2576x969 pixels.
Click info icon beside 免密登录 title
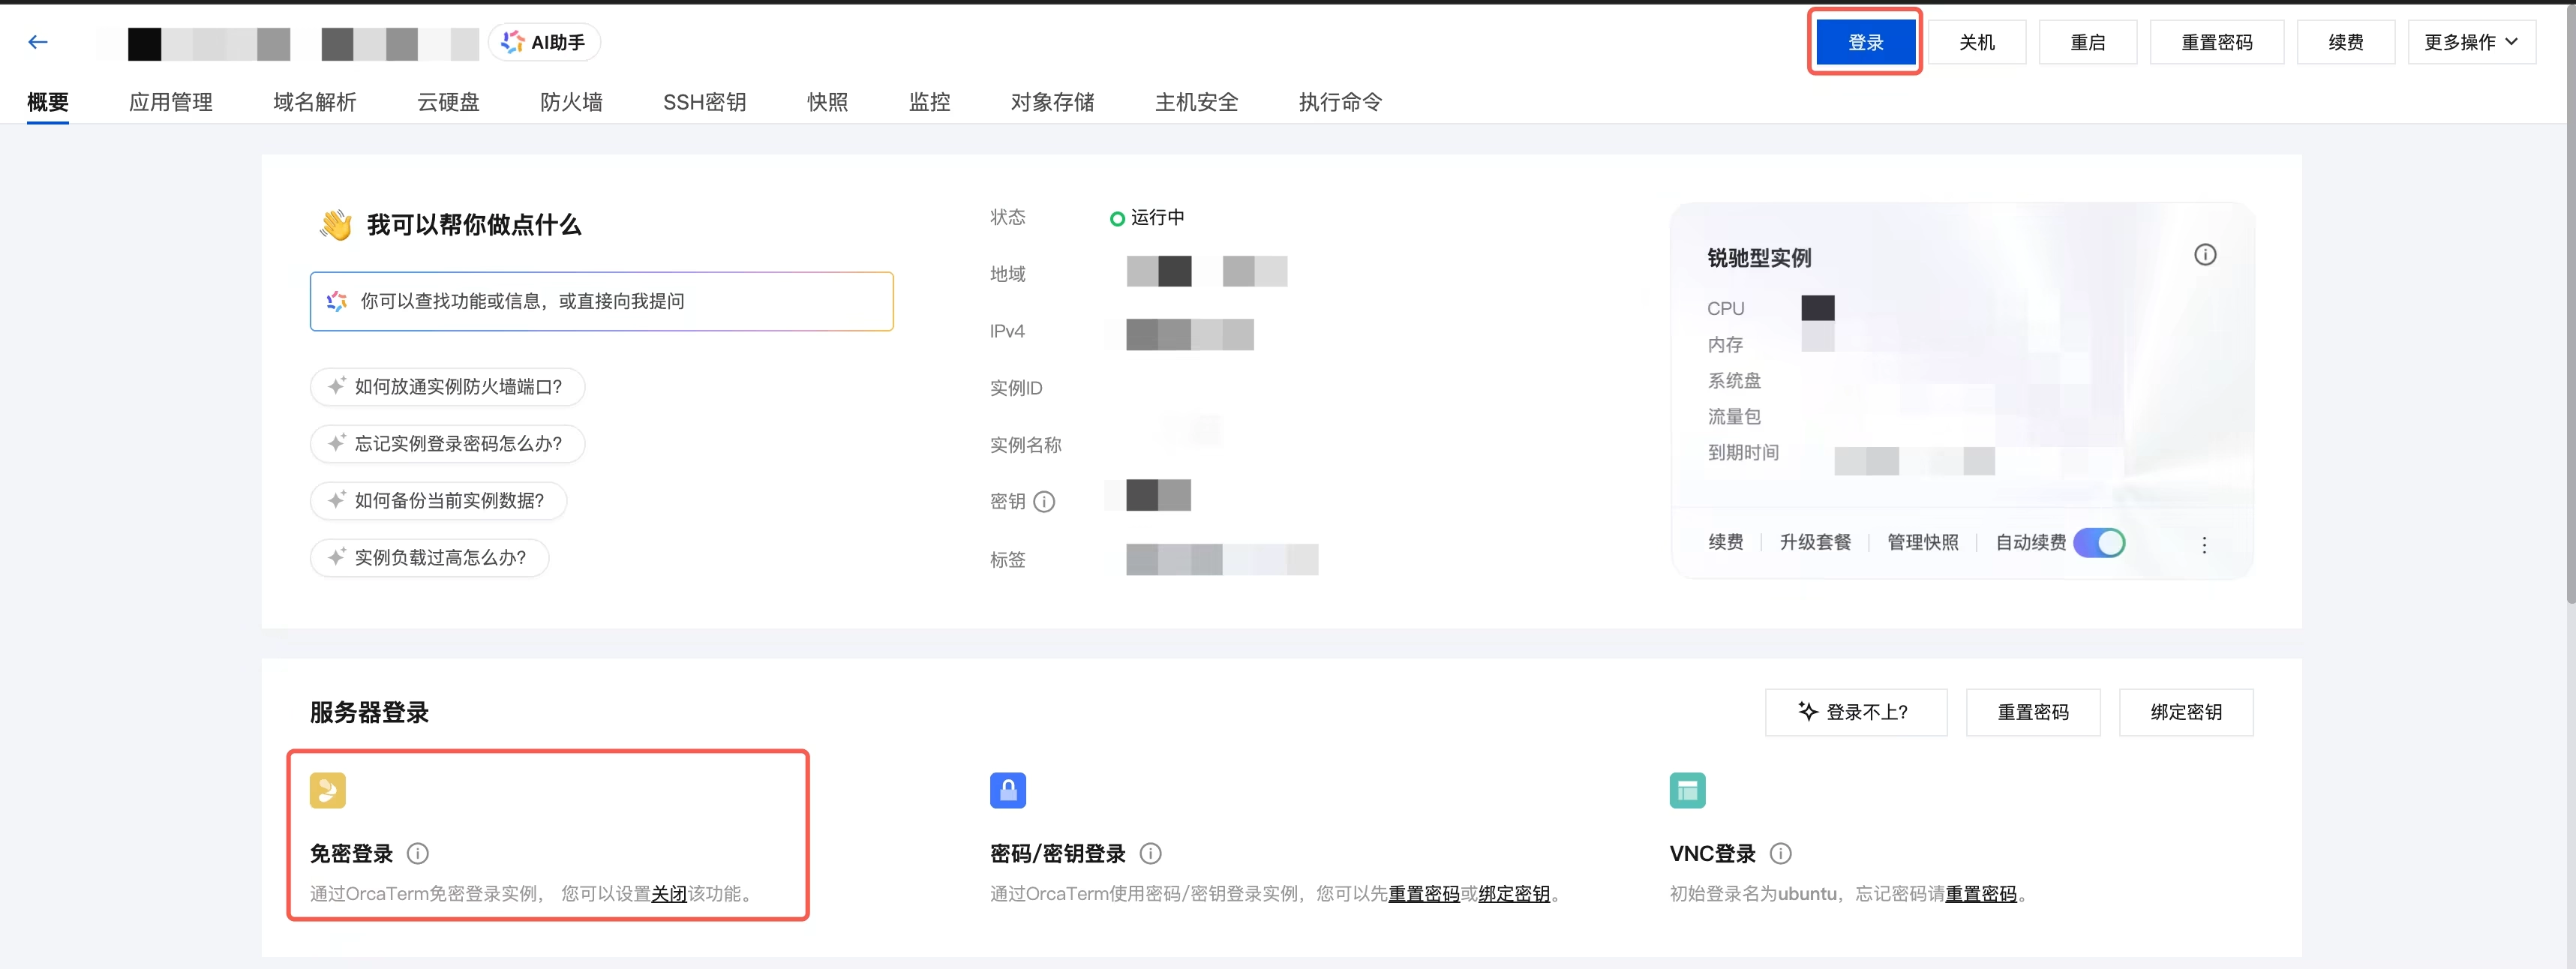[418, 853]
